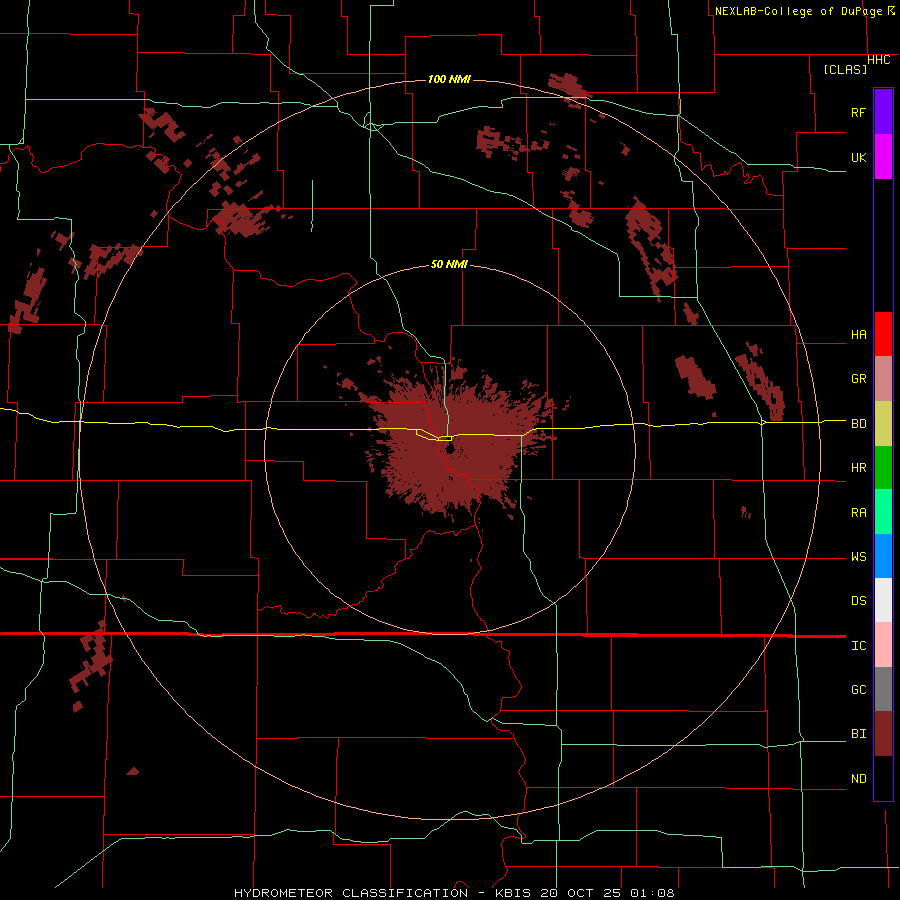The image size is (900, 900).
Task: Click the NEXLAB-College of DuPage credit text
Action: [x=798, y=11]
